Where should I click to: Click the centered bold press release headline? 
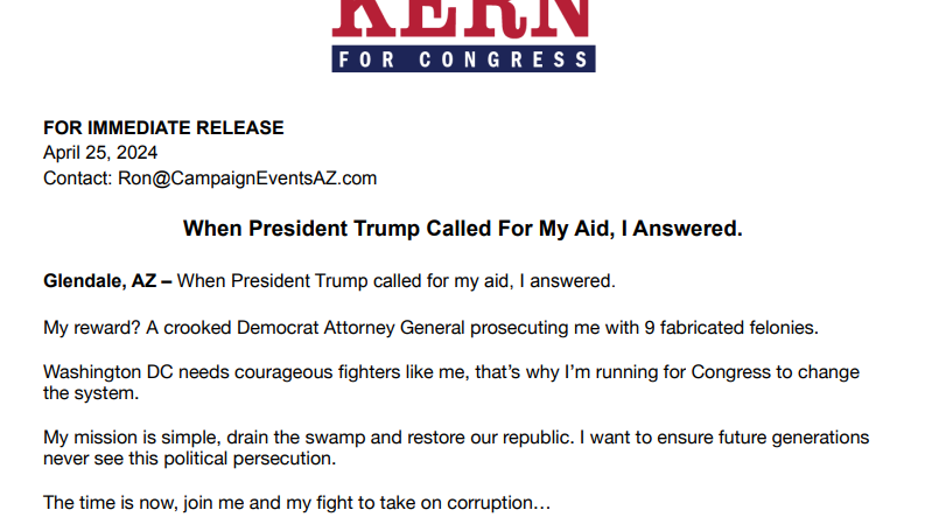pos(463,229)
